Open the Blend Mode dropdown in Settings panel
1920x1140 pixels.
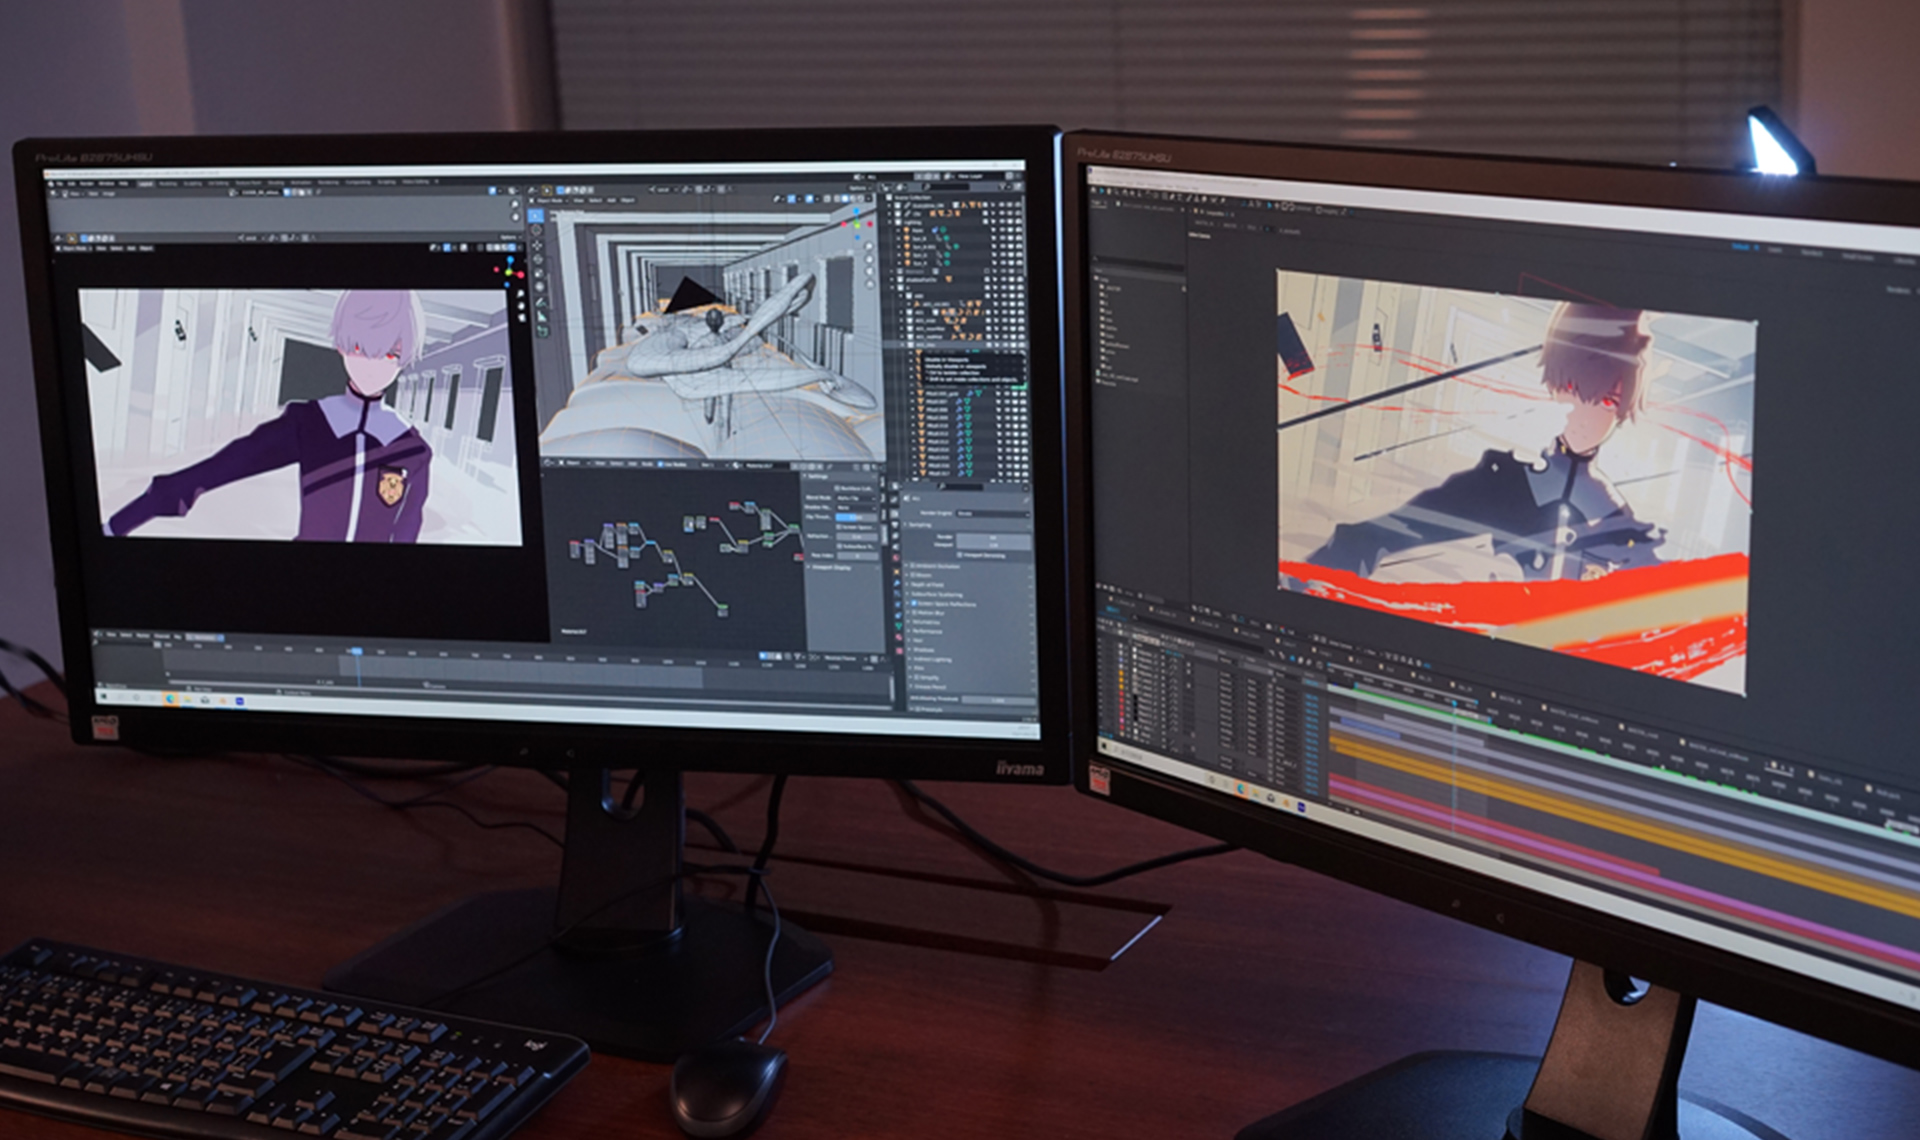(x=856, y=497)
